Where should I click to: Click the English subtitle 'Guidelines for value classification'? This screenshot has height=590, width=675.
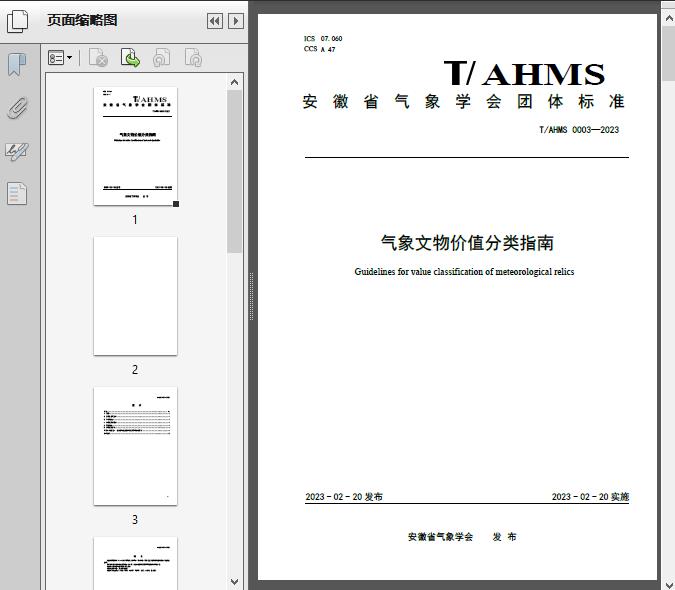click(x=464, y=272)
